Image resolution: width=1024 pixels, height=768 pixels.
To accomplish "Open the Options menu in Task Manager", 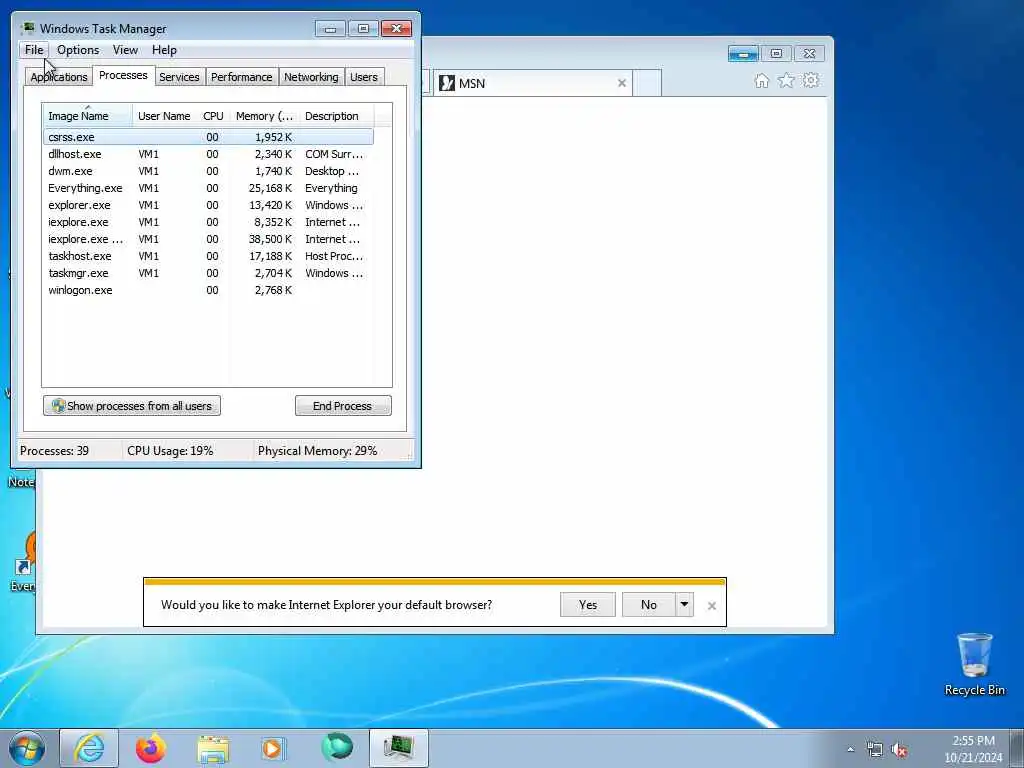I will [78, 50].
